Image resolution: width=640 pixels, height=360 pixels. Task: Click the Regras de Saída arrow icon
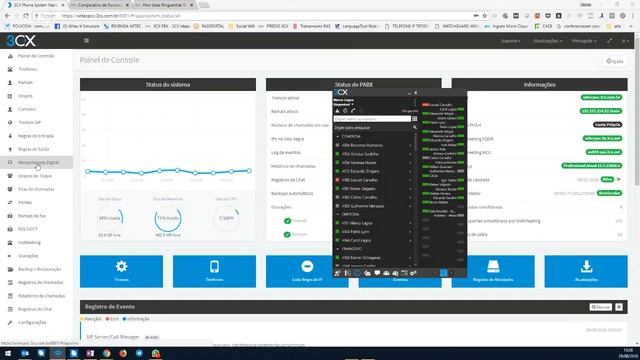pyautogui.click(x=10, y=149)
